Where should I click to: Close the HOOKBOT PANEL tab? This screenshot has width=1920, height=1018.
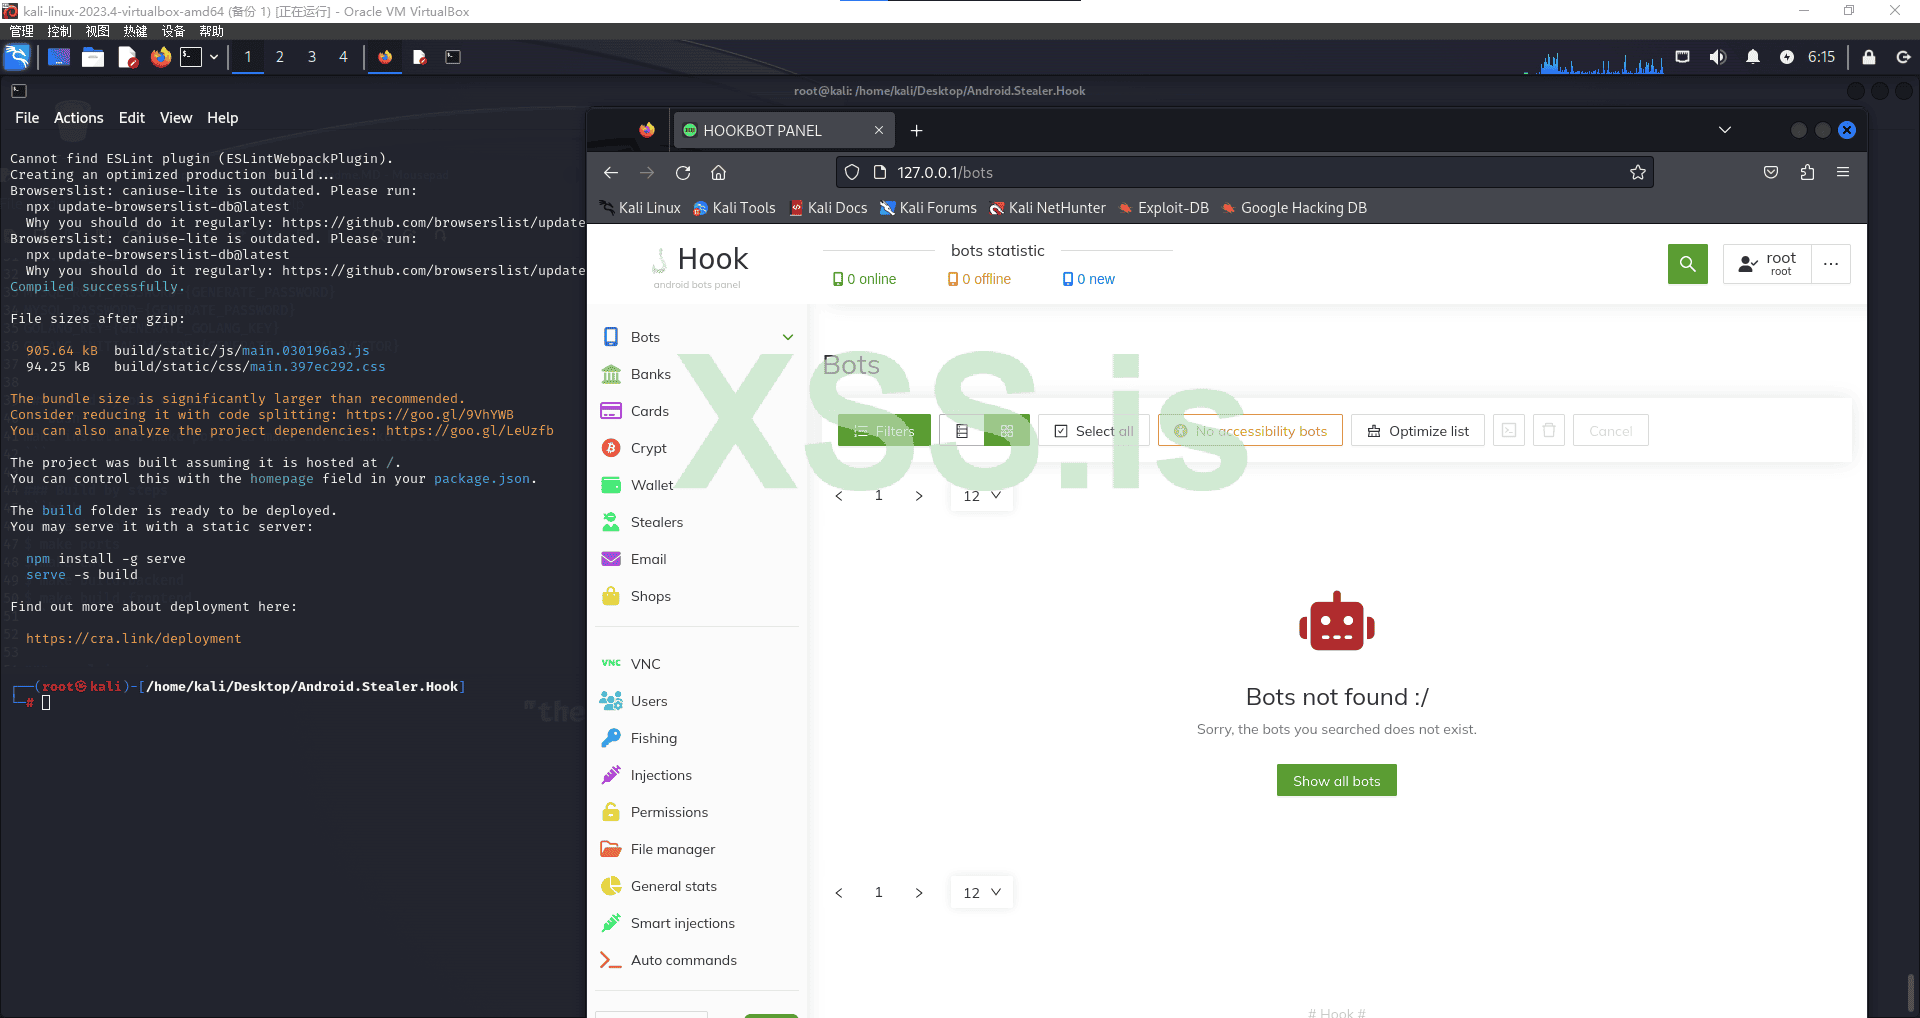click(879, 130)
